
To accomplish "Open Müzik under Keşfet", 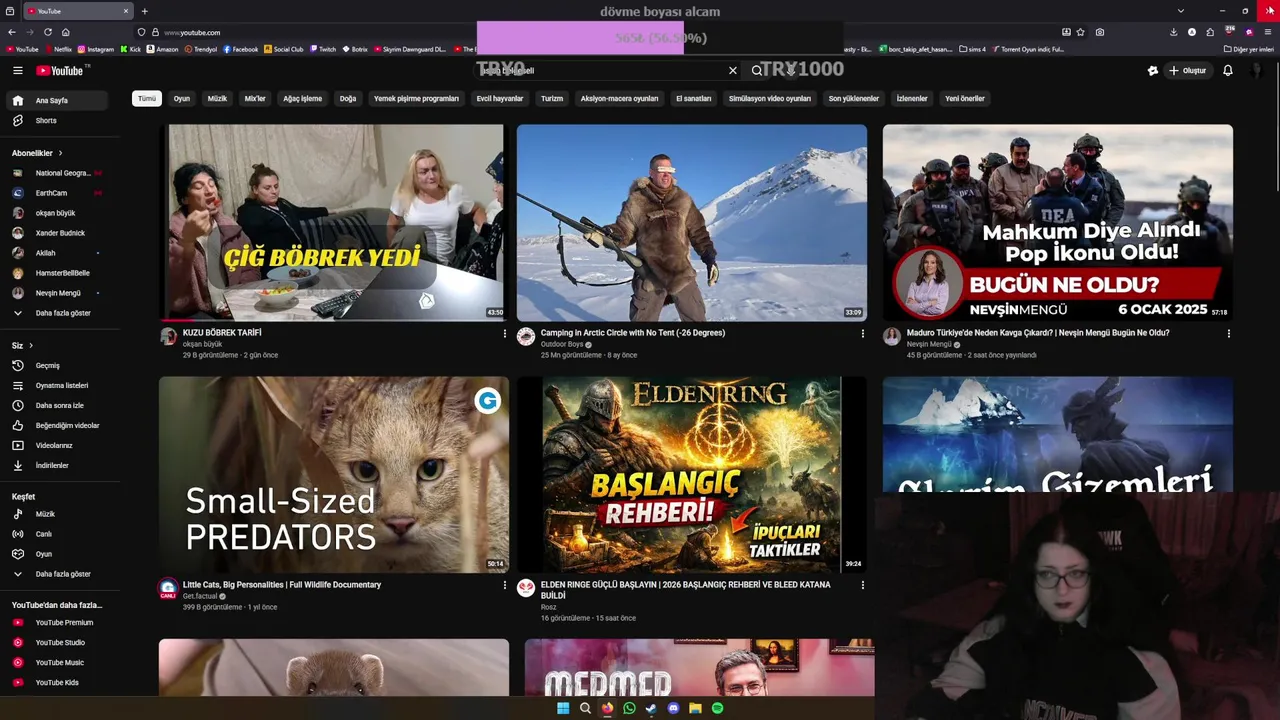I will (x=58, y=514).
